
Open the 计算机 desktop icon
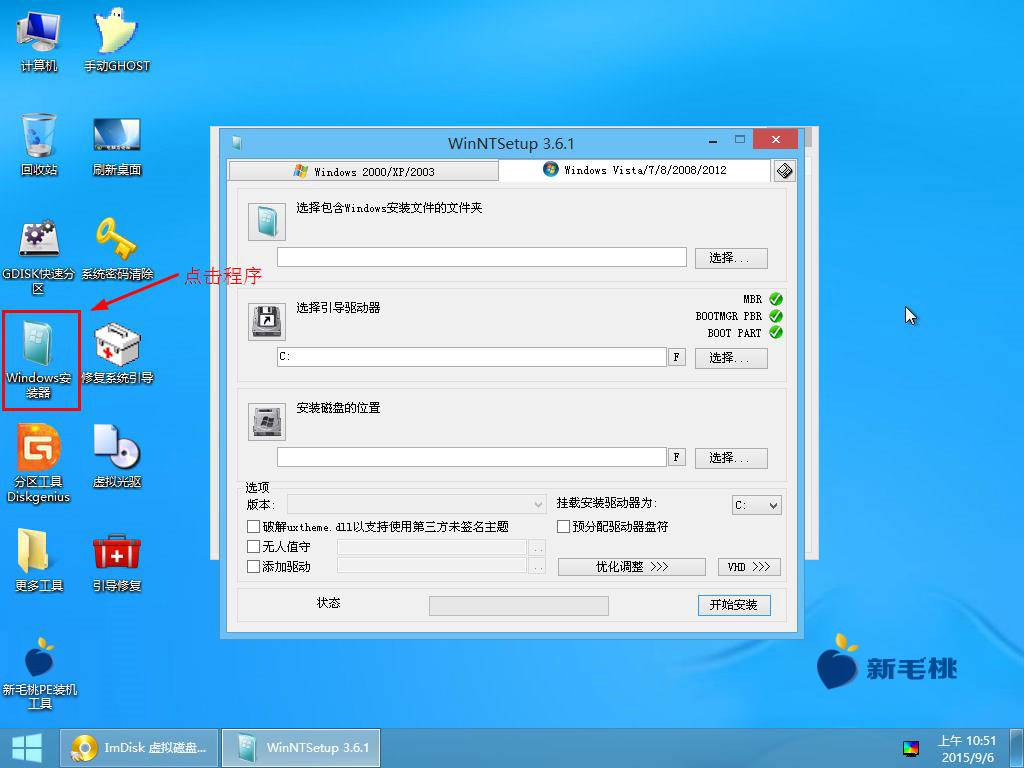tap(39, 40)
